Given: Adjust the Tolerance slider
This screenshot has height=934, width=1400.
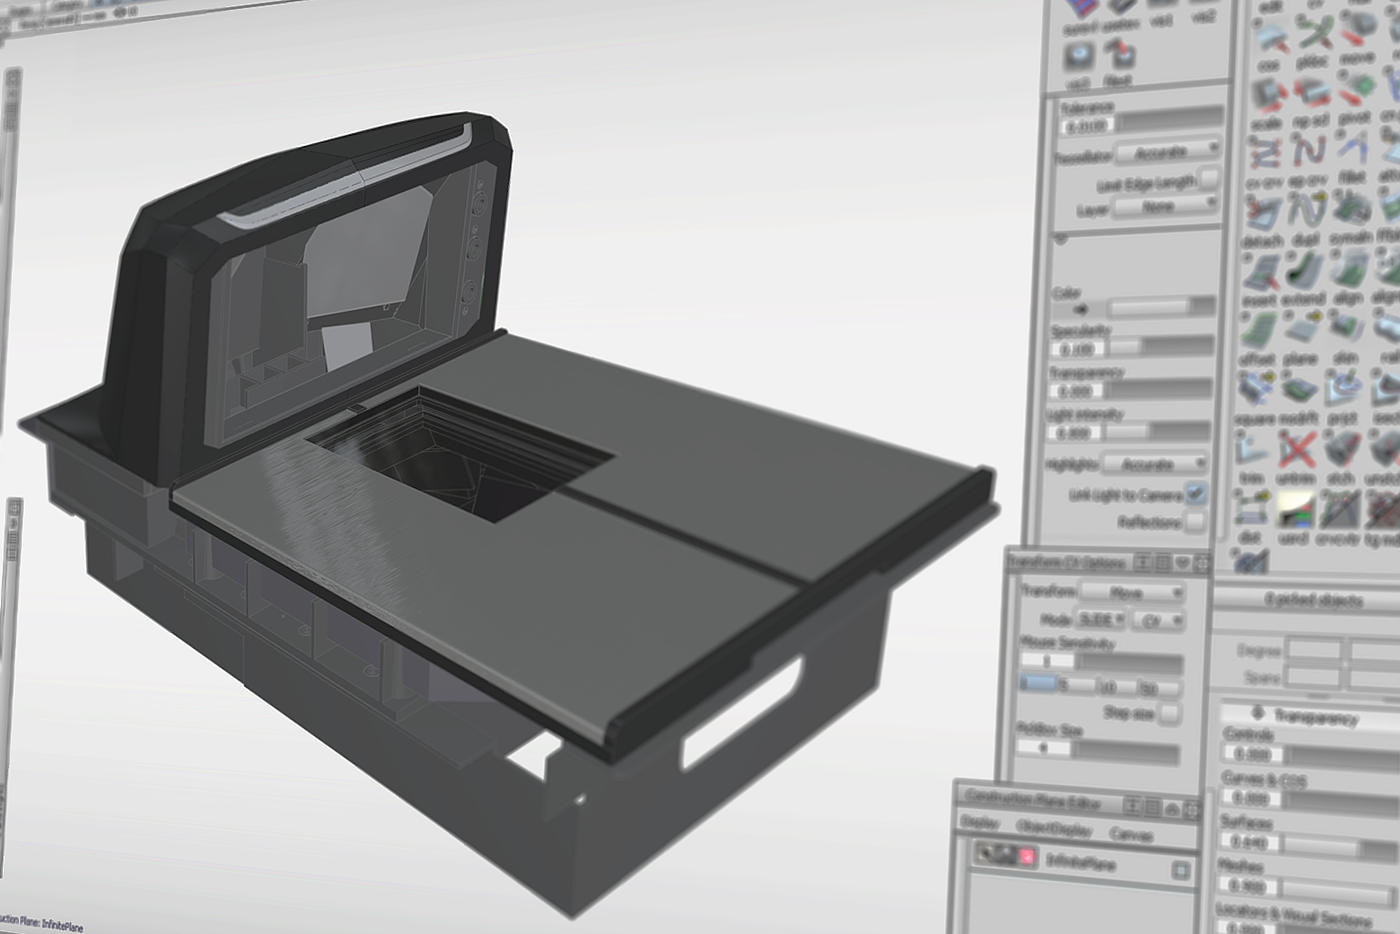Looking at the screenshot, I should tap(1171, 120).
